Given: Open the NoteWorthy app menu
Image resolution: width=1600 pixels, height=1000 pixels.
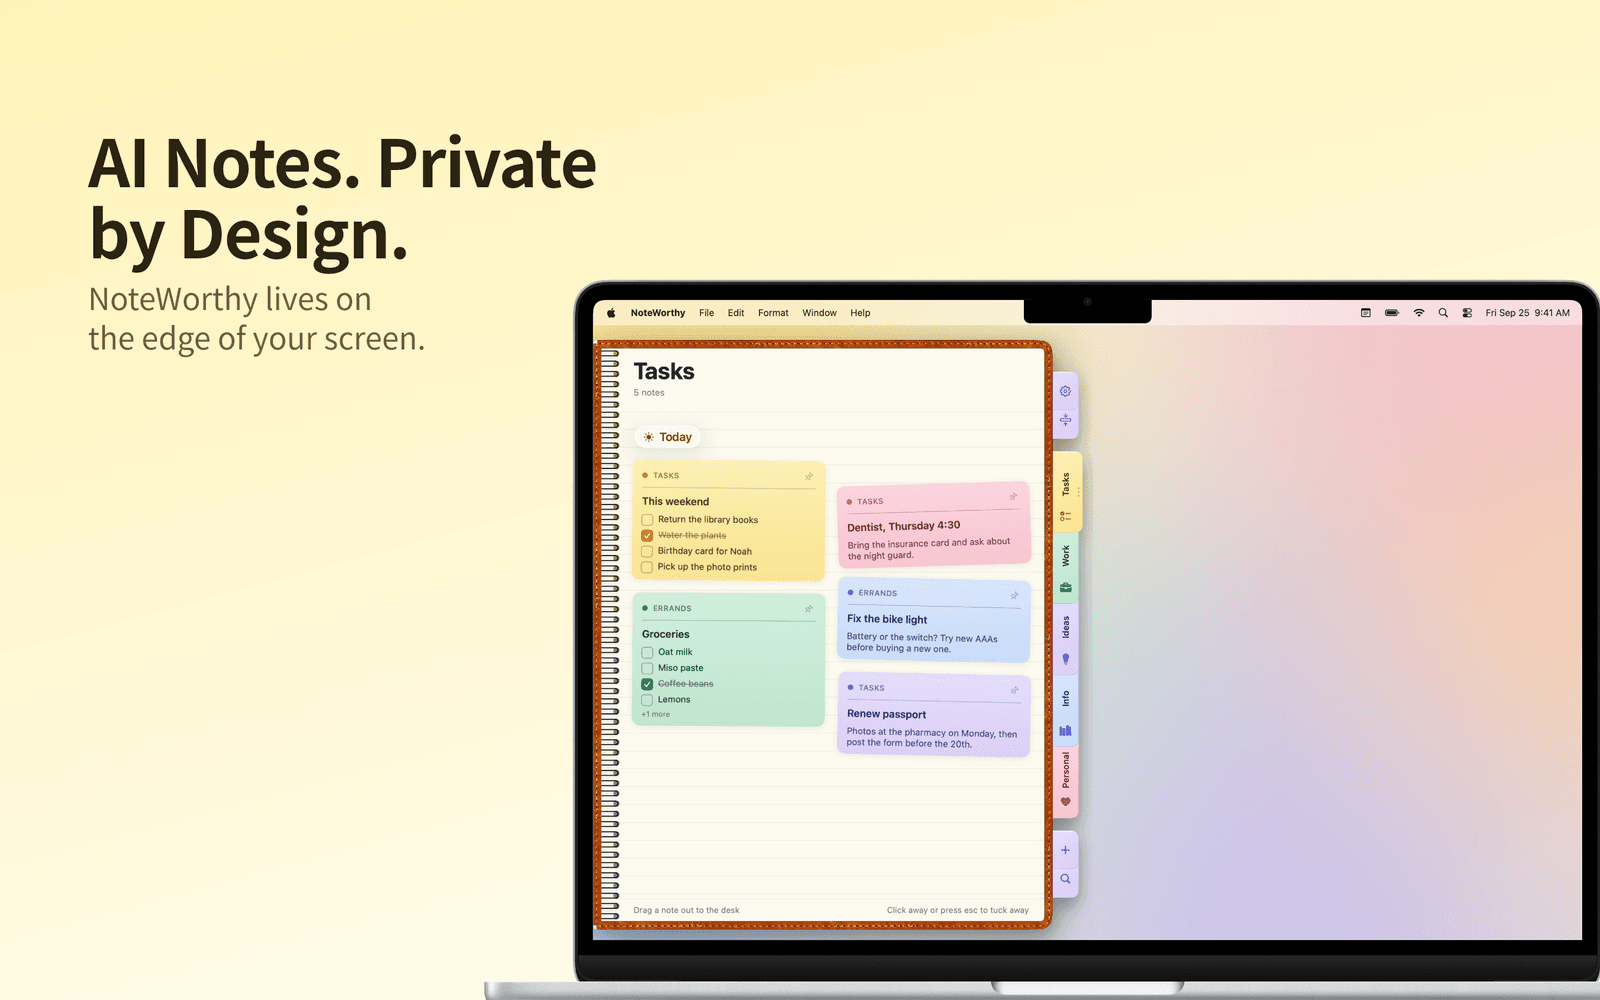Looking at the screenshot, I should point(658,313).
